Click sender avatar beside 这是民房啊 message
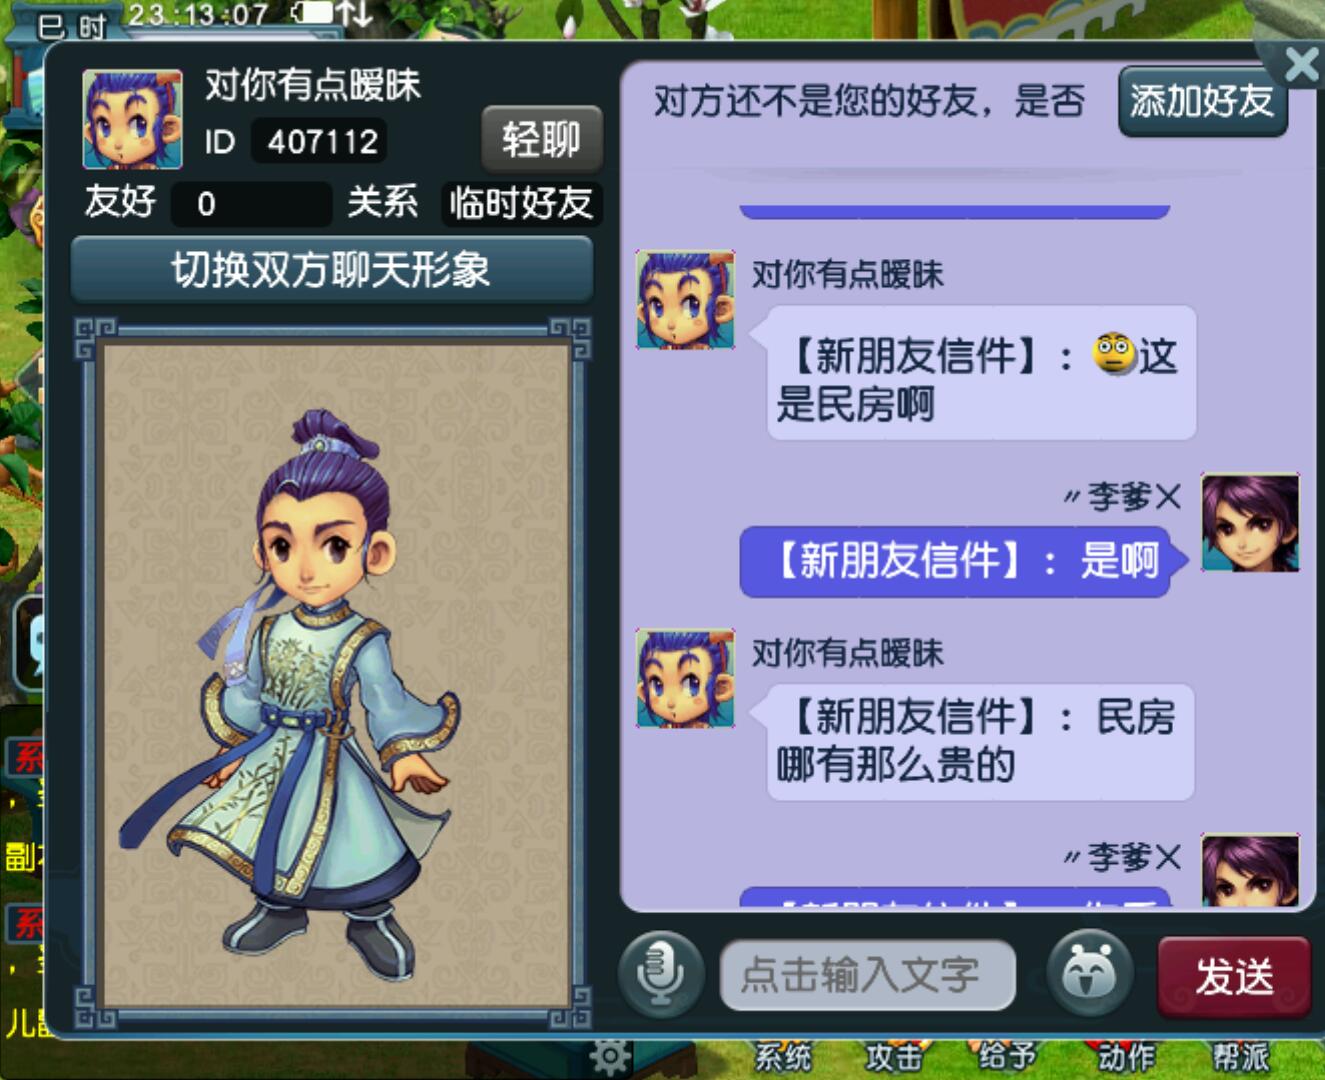Image resolution: width=1325 pixels, height=1080 pixels. click(686, 300)
